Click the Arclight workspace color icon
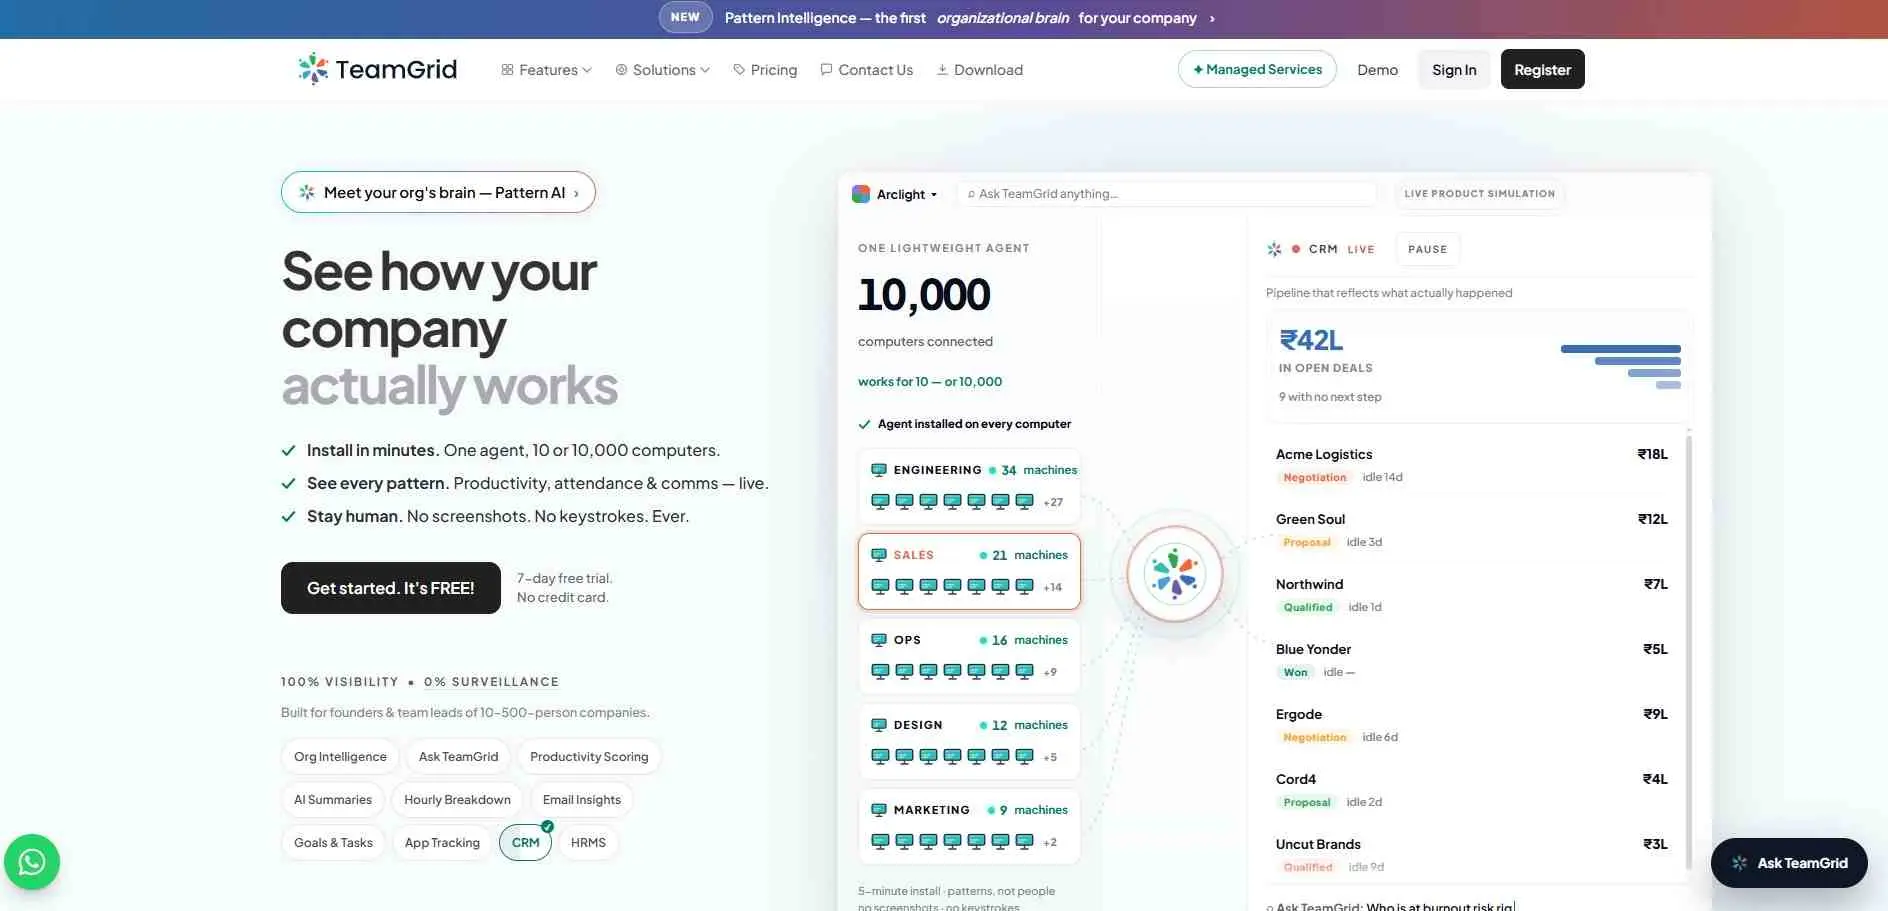 [860, 194]
